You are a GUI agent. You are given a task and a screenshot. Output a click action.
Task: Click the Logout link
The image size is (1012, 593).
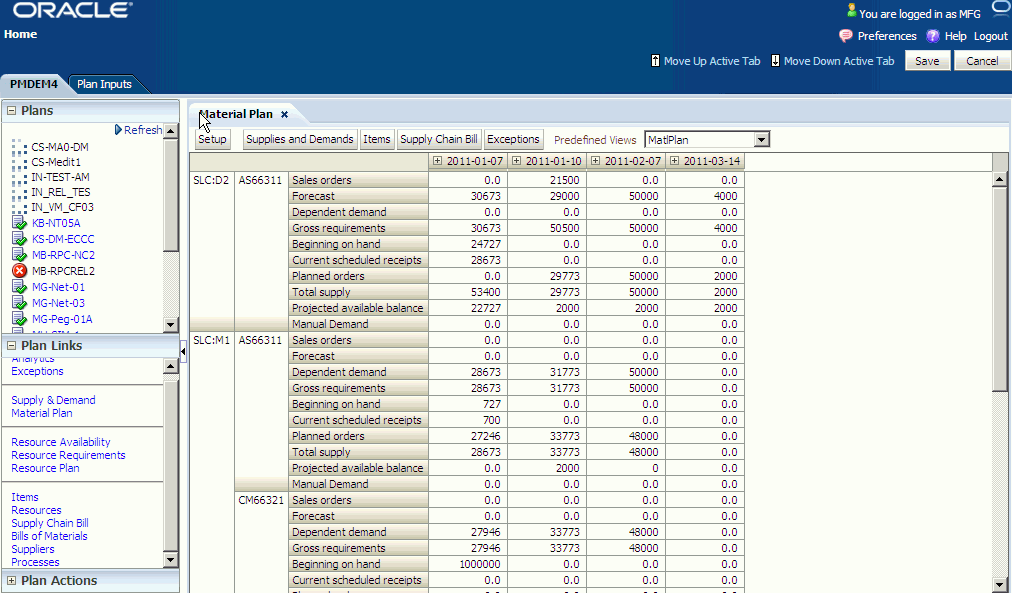[991, 36]
